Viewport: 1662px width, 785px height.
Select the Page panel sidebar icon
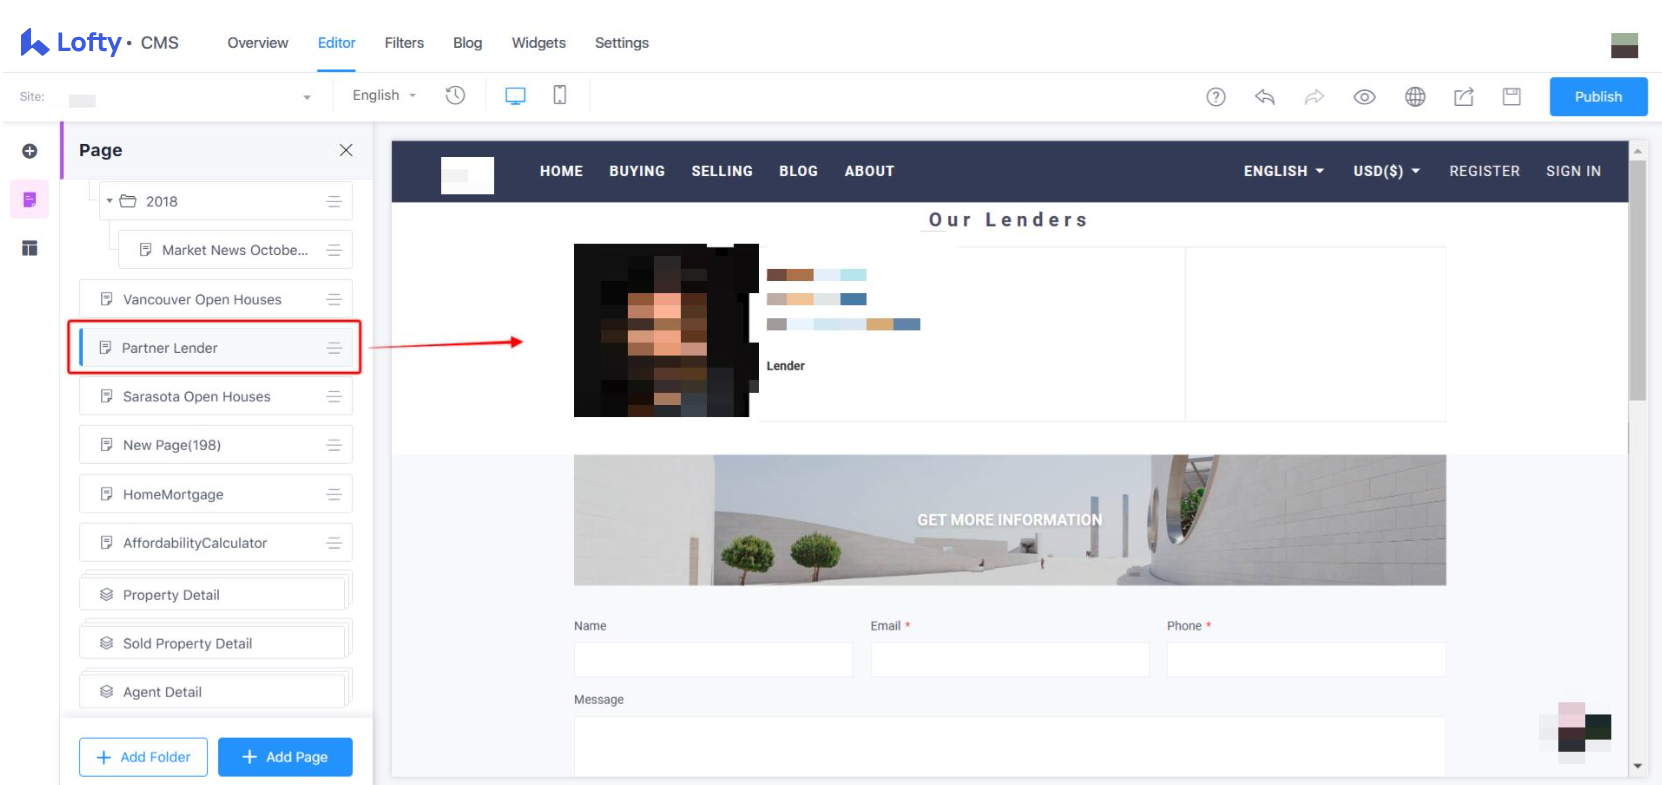coord(30,199)
